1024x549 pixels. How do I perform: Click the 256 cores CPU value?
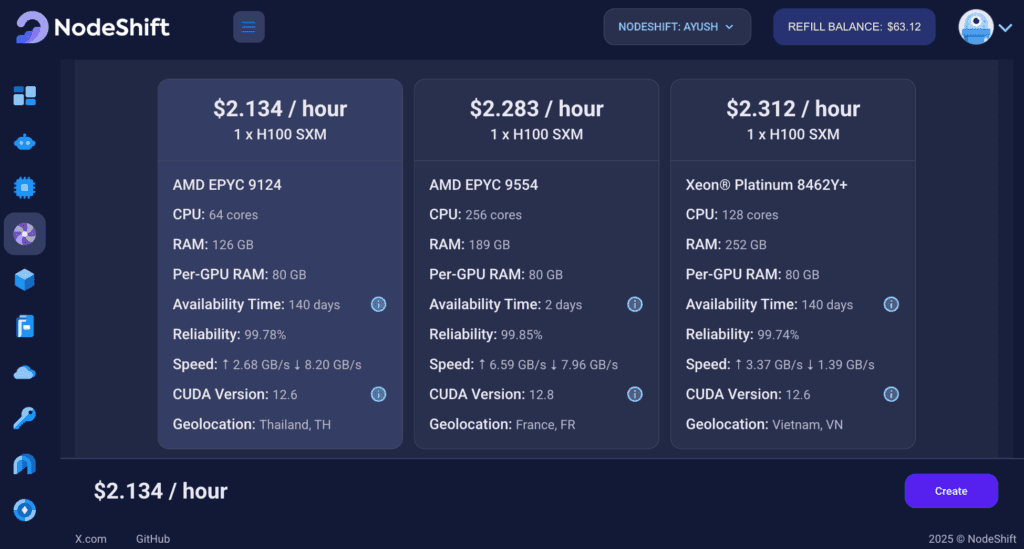[x=493, y=215]
